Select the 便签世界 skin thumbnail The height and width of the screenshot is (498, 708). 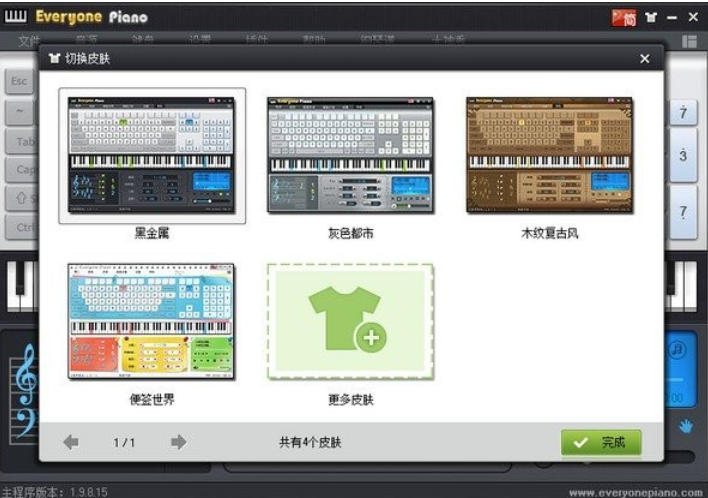click(152, 321)
